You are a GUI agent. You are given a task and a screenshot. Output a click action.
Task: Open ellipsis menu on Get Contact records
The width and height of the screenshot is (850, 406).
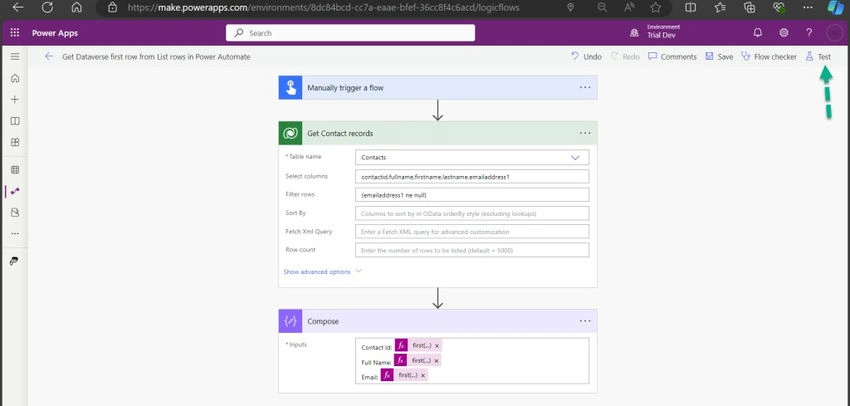pyautogui.click(x=585, y=133)
